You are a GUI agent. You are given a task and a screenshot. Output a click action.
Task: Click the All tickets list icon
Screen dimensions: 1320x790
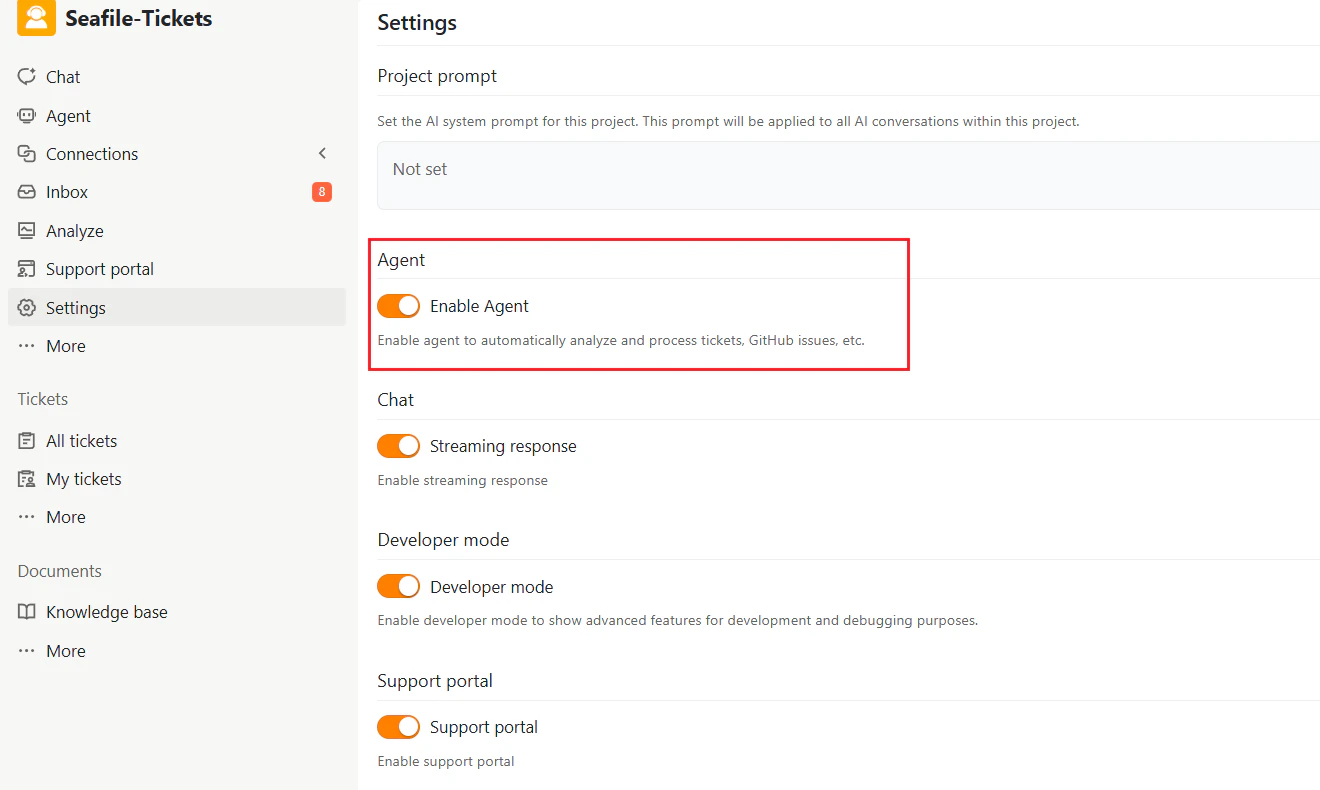coord(27,441)
